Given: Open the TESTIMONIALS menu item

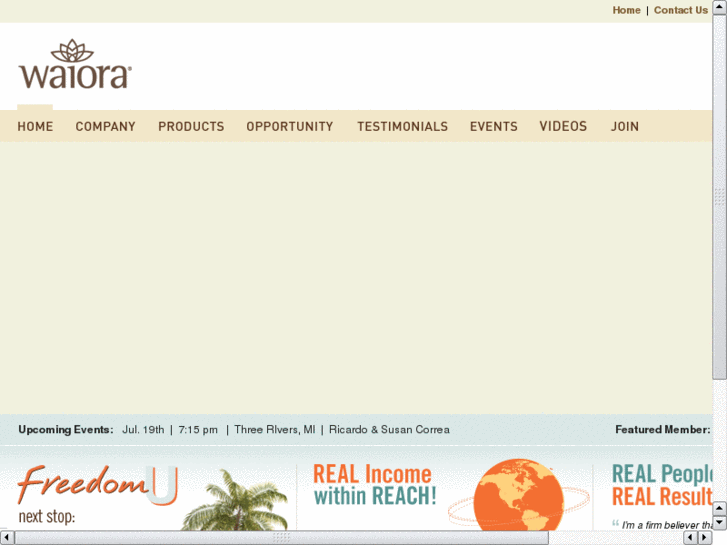Looking at the screenshot, I should 402,126.
